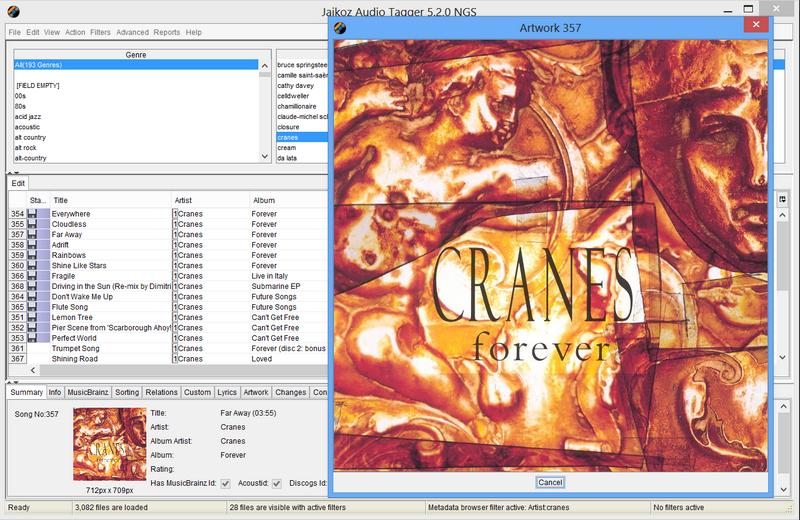Open the Help menu
The image size is (800, 520).
point(193,32)
